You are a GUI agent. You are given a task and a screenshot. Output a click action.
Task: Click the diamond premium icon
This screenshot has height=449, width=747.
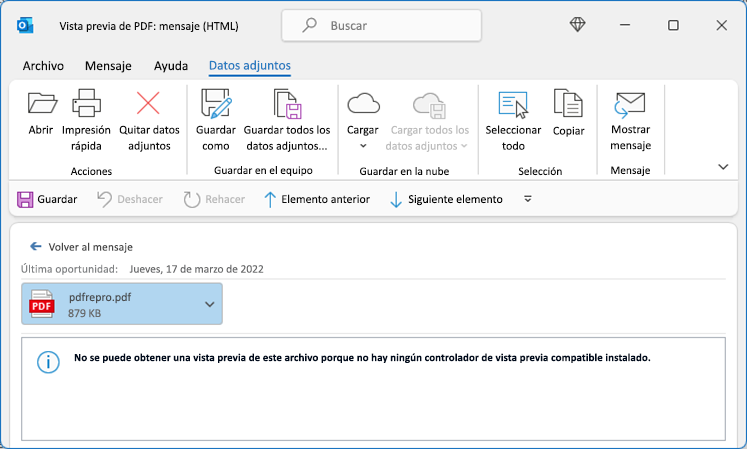pos(577,24)
